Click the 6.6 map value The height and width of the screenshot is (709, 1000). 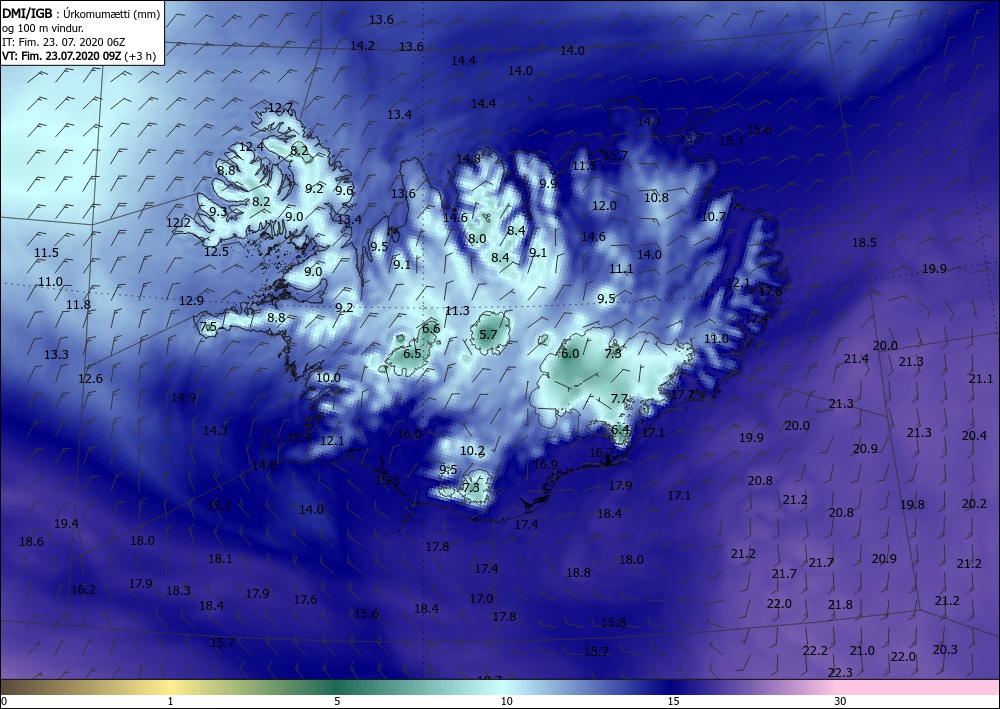tap(431, 328)
